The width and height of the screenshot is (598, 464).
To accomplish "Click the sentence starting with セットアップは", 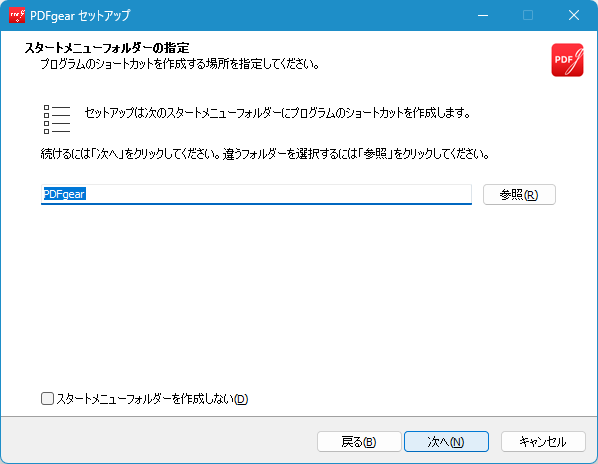I will click(x=277, y=113).
